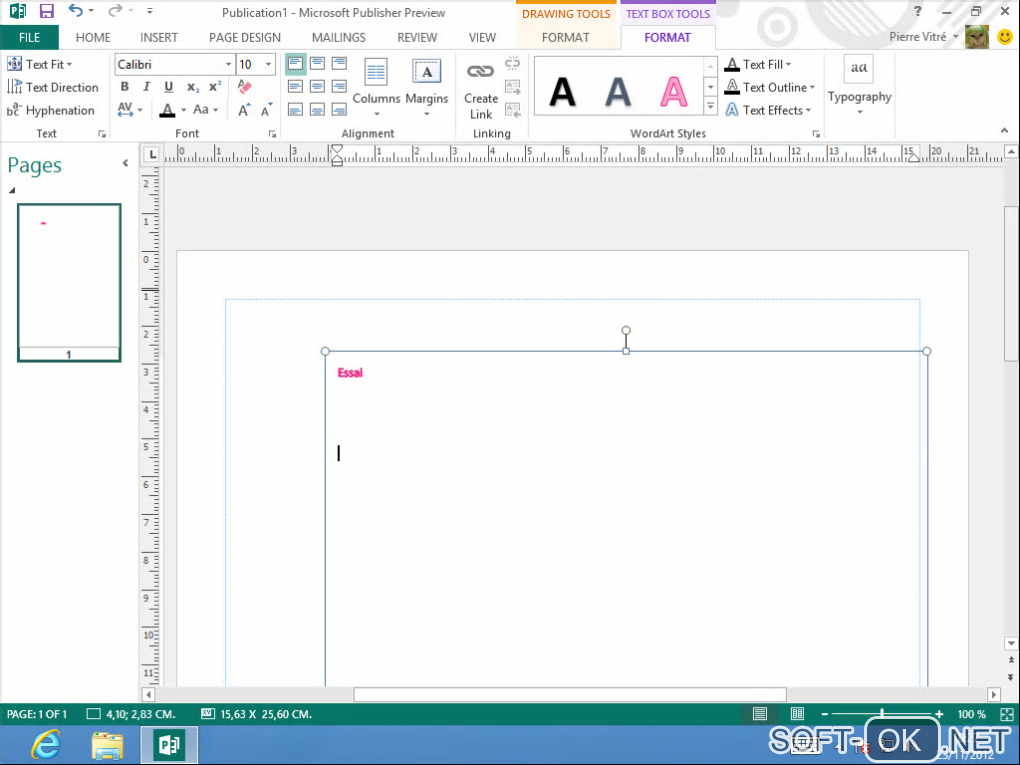Select Align Bottom Right option
This screenshot has height=765, width=1020.
[339, 109]
